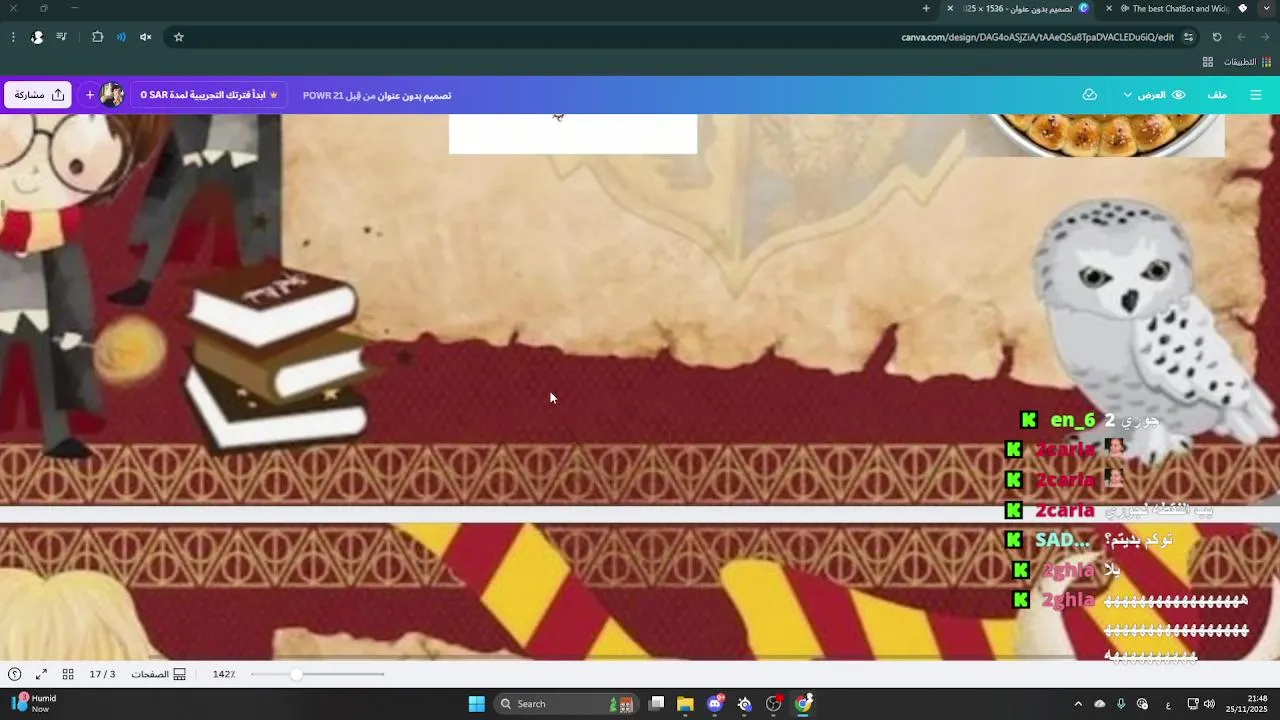Open the ملف (File) menu
This screenshot has width=1280, height=720.
tap(1217, 95)
